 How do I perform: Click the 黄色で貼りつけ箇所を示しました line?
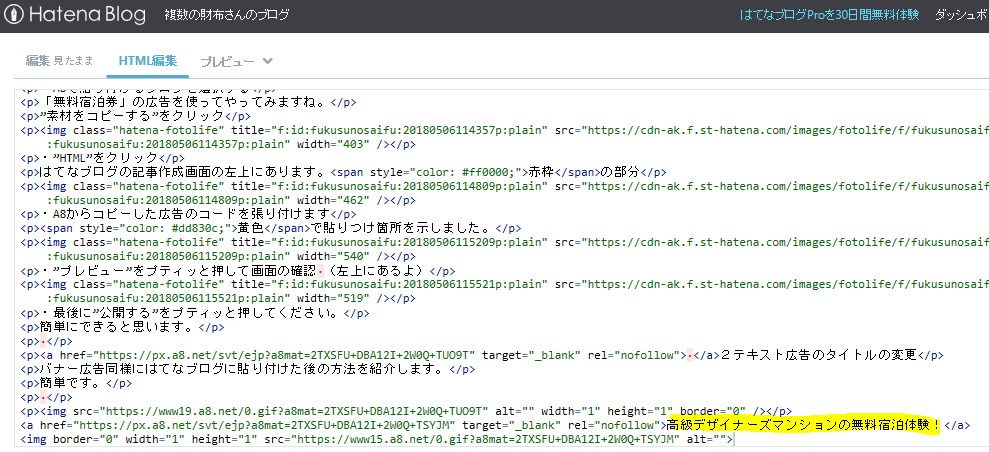tap(271, 229)
